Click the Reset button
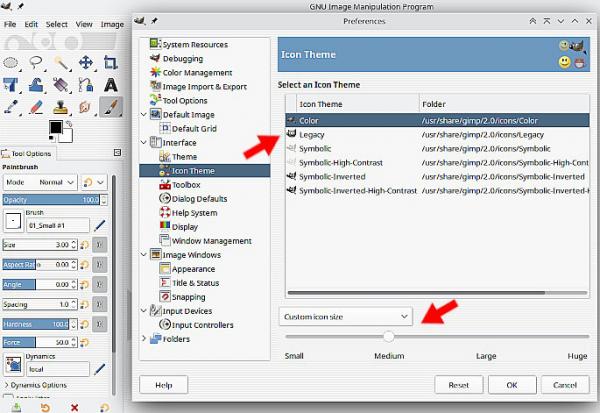 point(458,385)
